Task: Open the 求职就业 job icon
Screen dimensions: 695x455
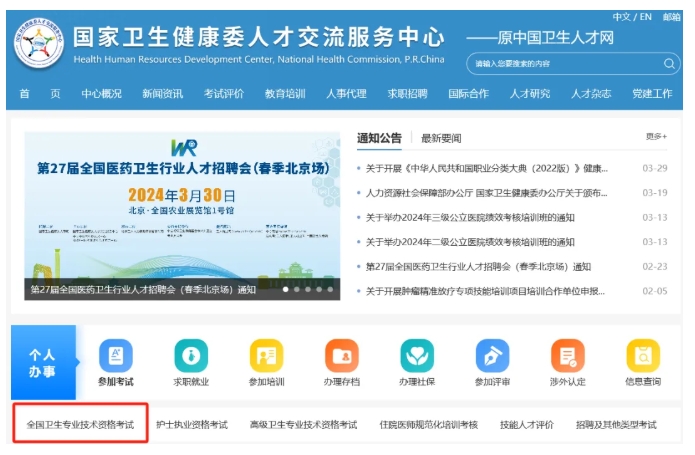Action: tap(191, 357)
